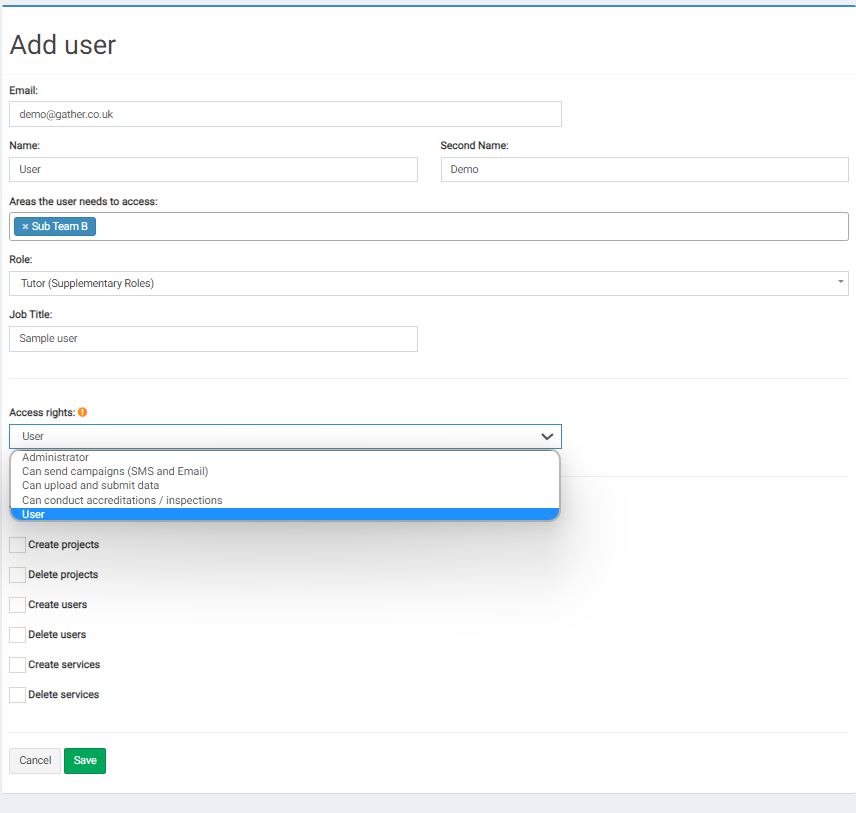Image resolution: width=856 pixels, height=813 pixels.
Task: Toggle the Delete users checkbox
Action: coord(17,634)
